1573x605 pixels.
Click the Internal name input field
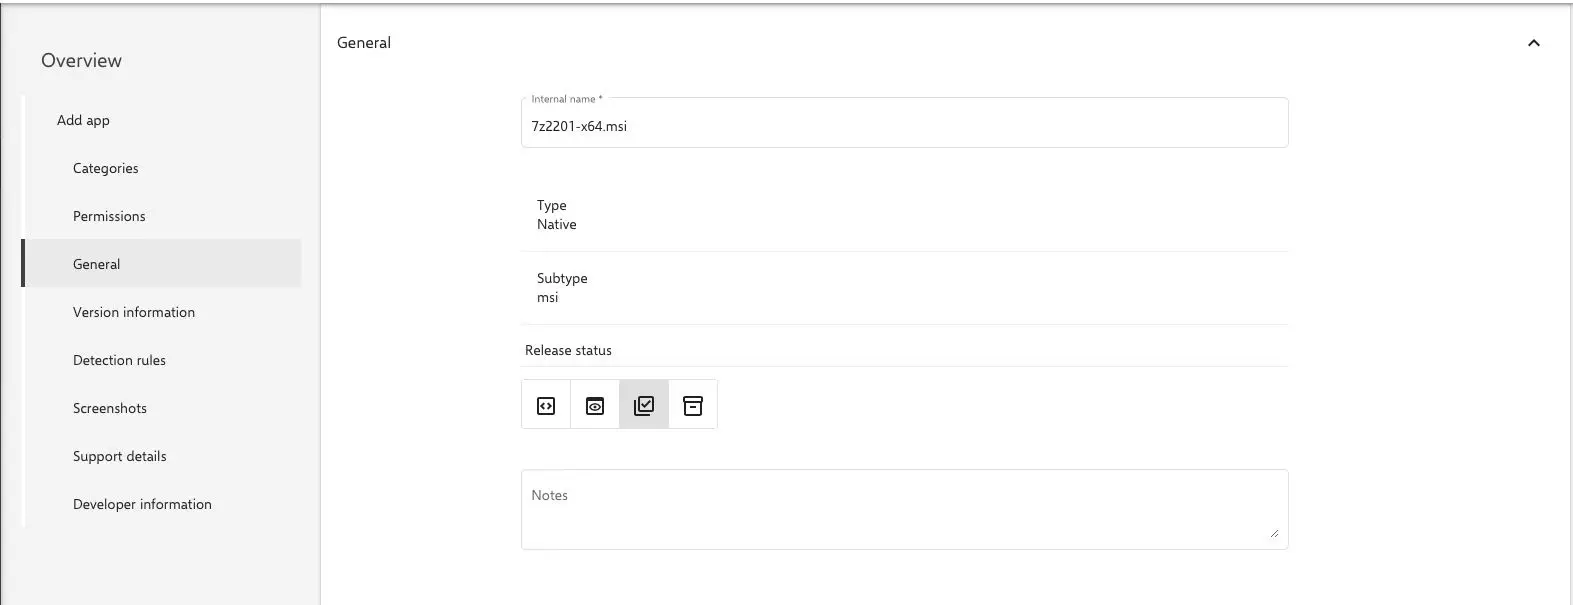(x=904, y=127)
